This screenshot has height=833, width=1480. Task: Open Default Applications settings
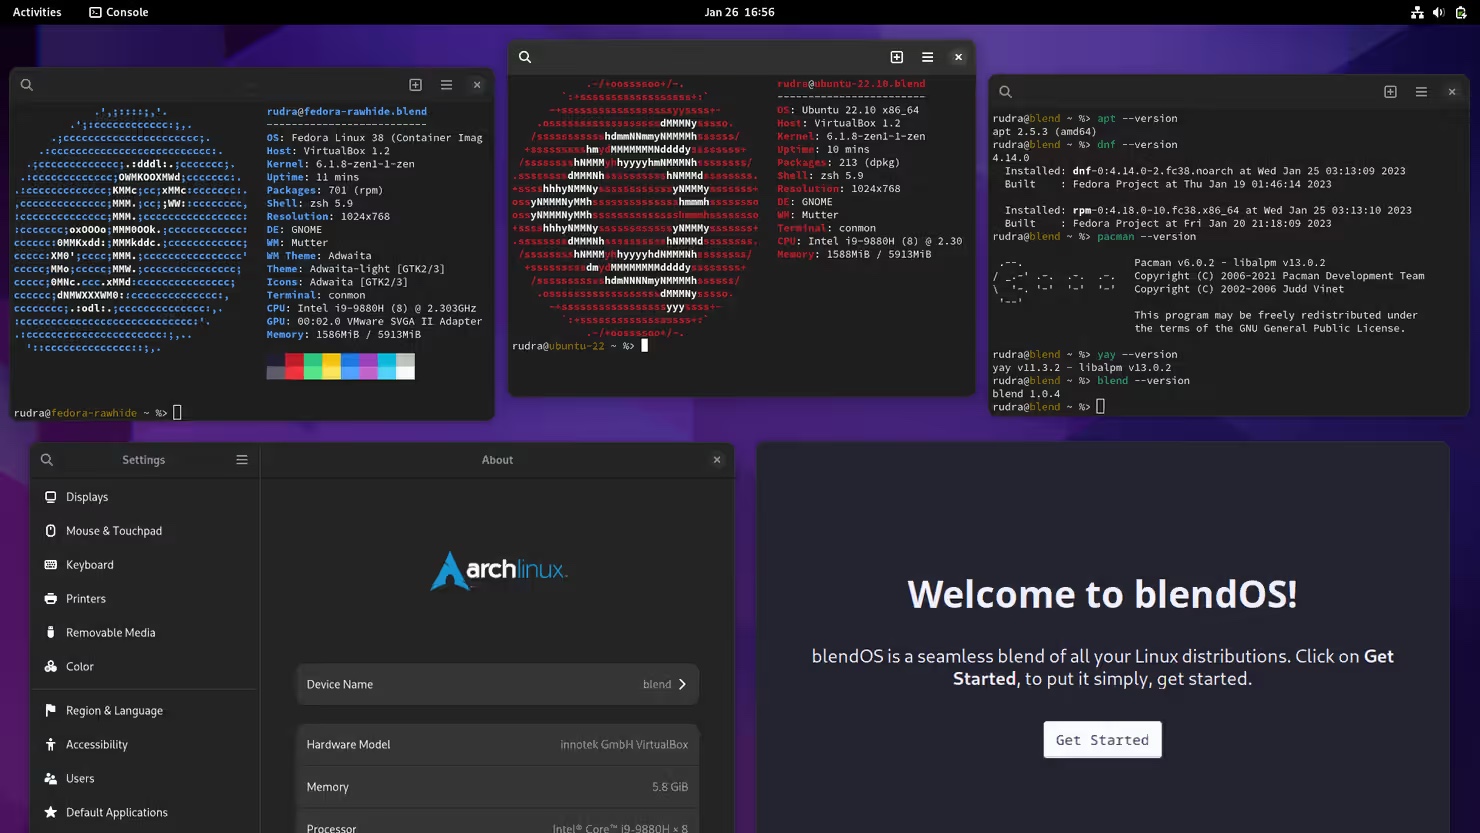117,812
